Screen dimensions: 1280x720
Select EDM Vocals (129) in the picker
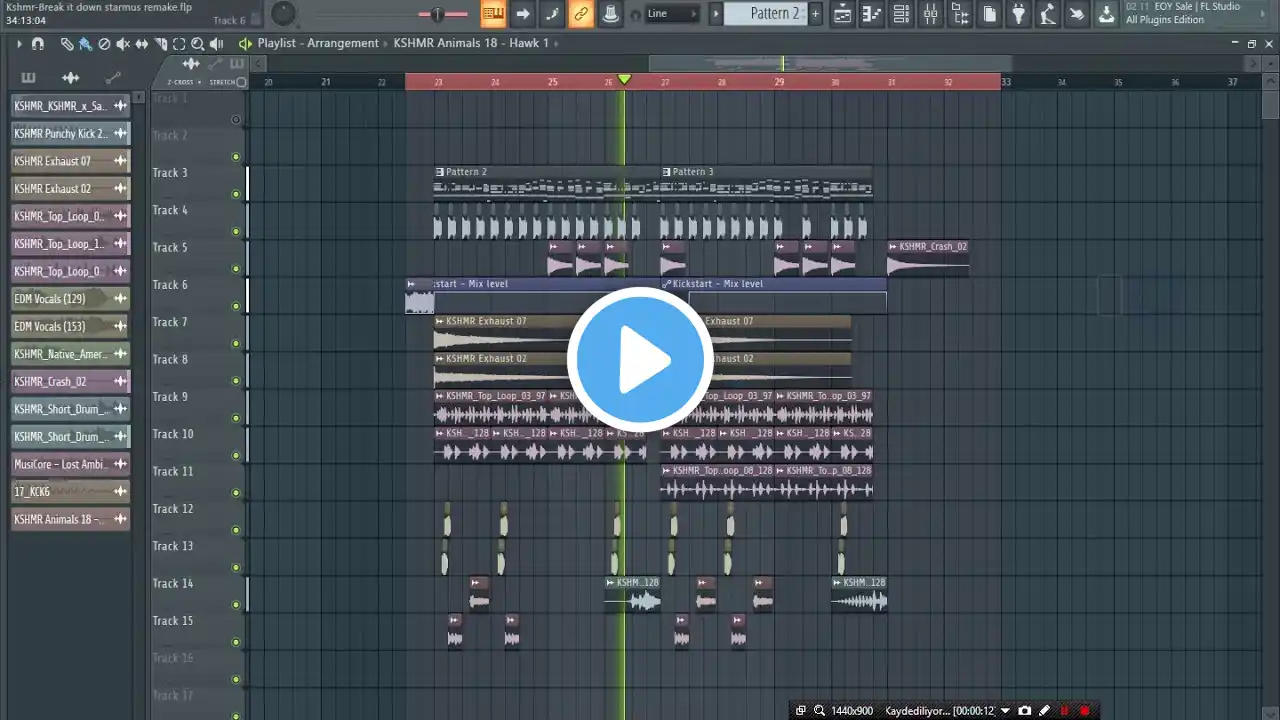click(x=70, y=299)
